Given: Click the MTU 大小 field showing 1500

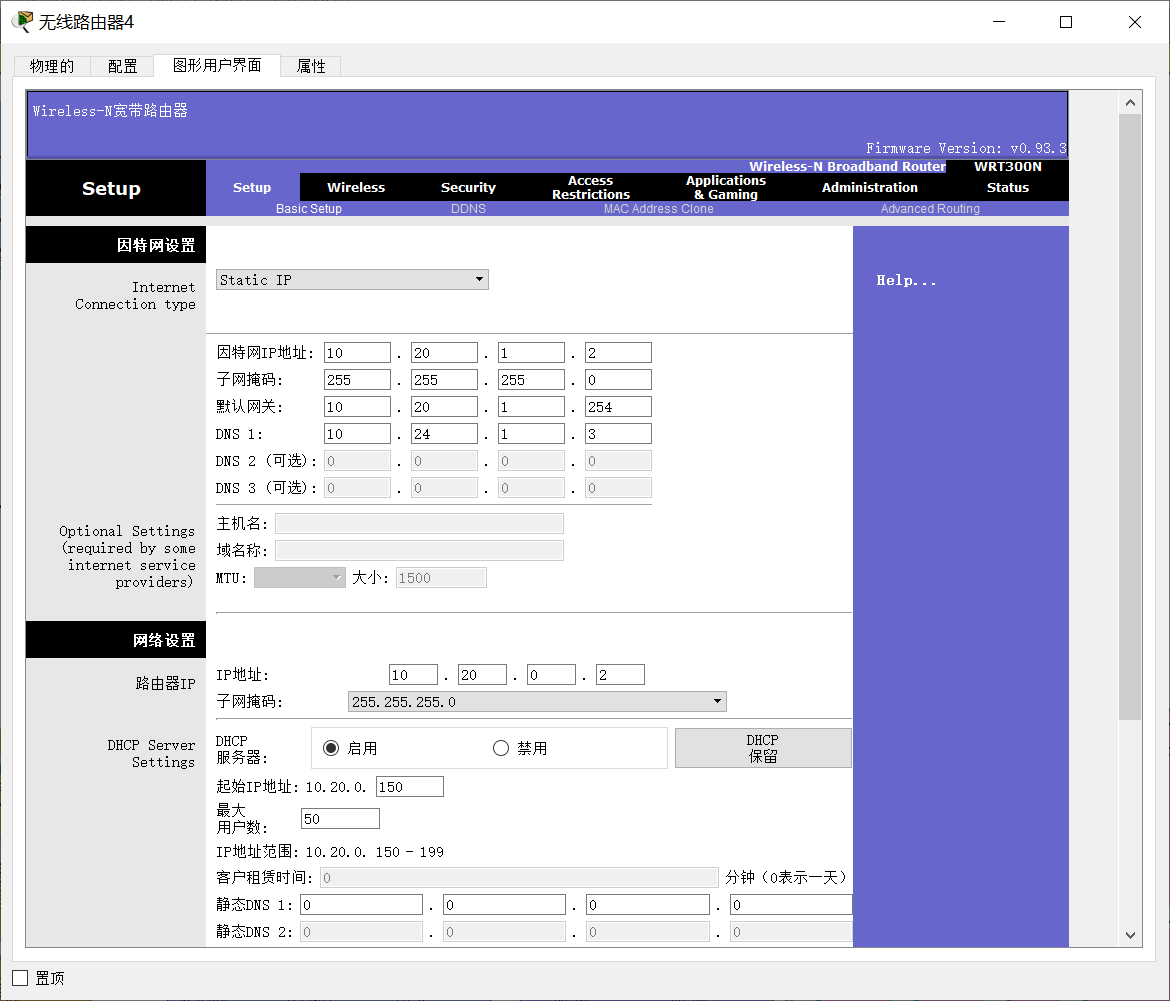Looking at the screenshot, I should [x=441, y=577].
